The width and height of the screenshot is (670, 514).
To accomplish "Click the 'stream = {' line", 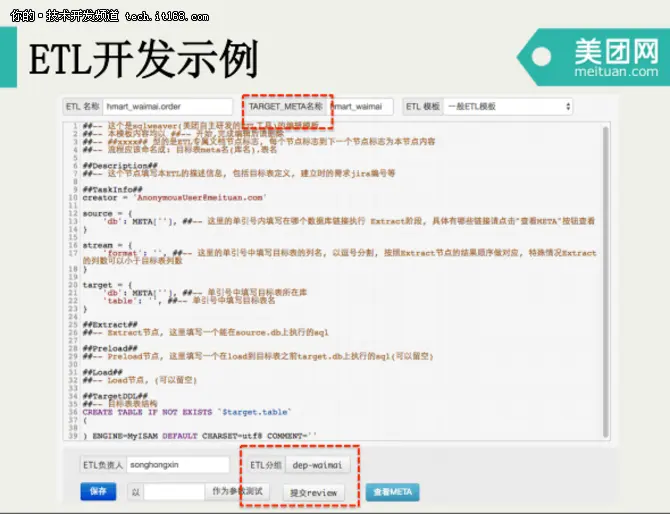I will click(x=107, y=245).
